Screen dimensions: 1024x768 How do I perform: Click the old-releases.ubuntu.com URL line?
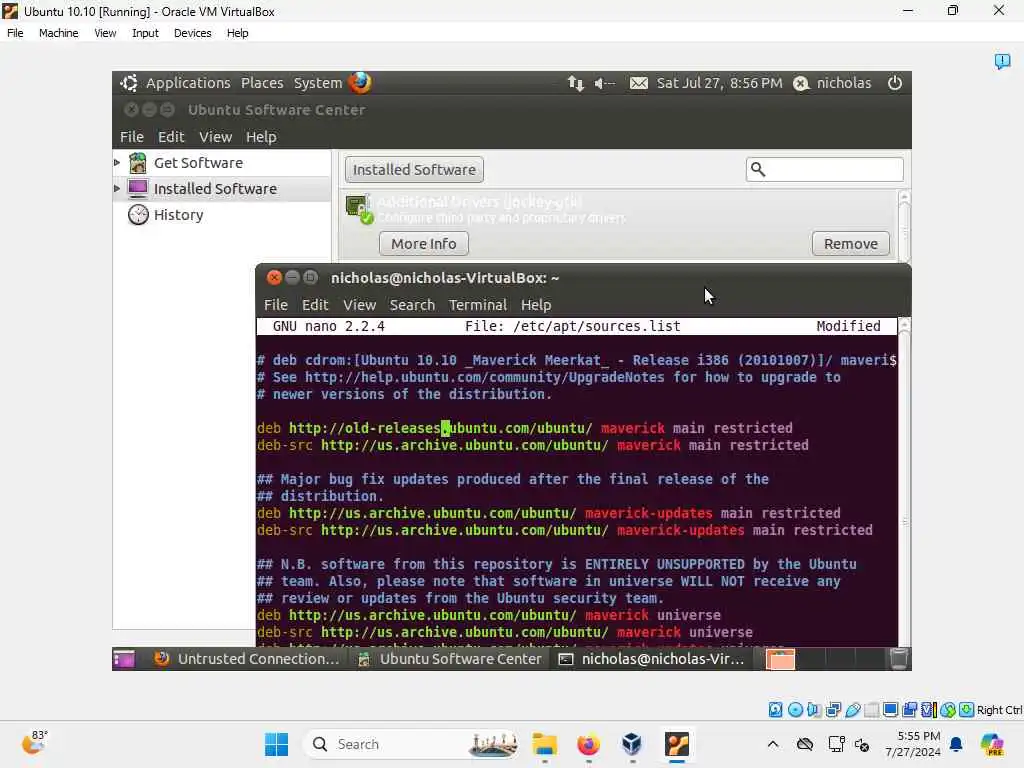pos(524,428)
